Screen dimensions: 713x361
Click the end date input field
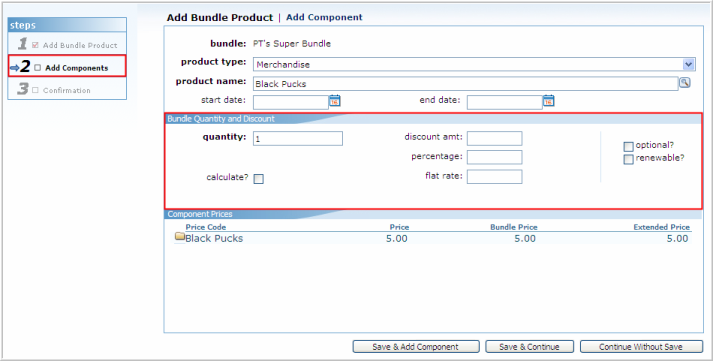[504, 102]
